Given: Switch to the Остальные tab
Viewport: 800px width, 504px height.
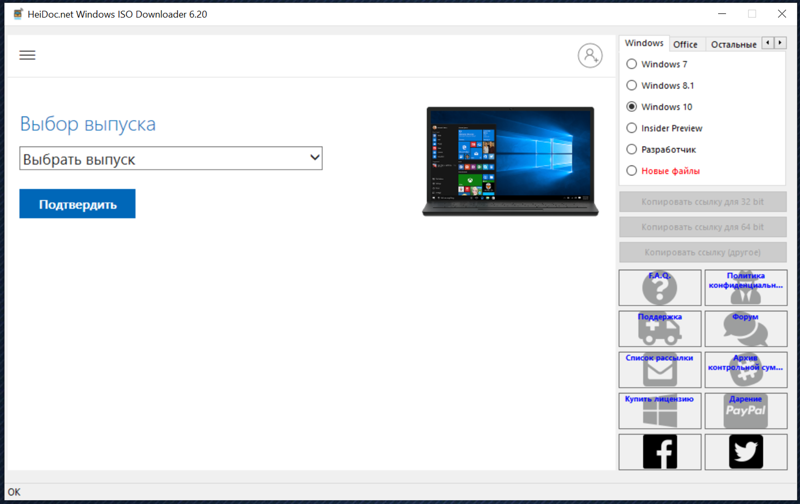Looking at the screenshot, I should click(734, 44).
